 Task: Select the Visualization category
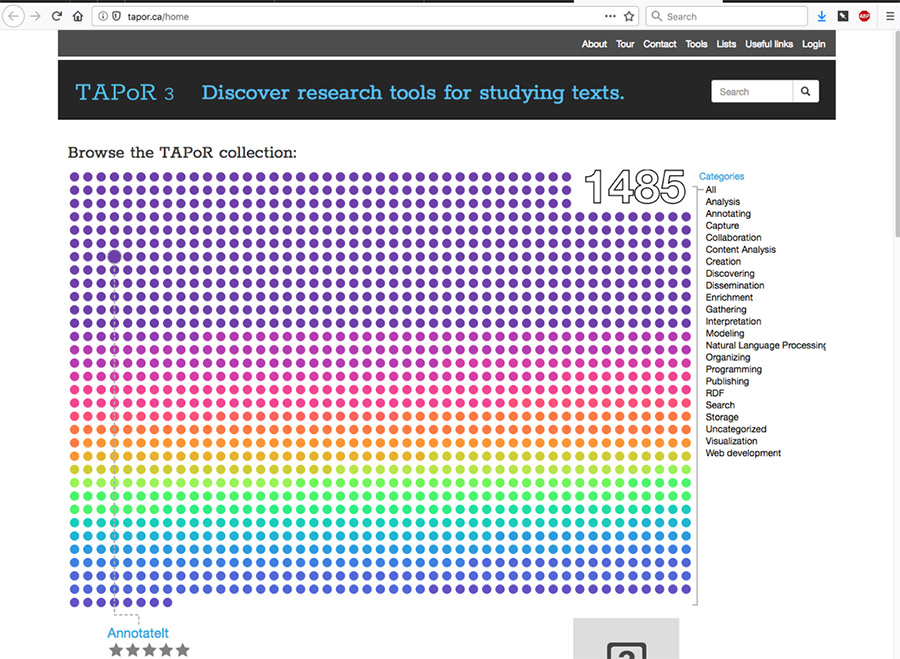731,441
